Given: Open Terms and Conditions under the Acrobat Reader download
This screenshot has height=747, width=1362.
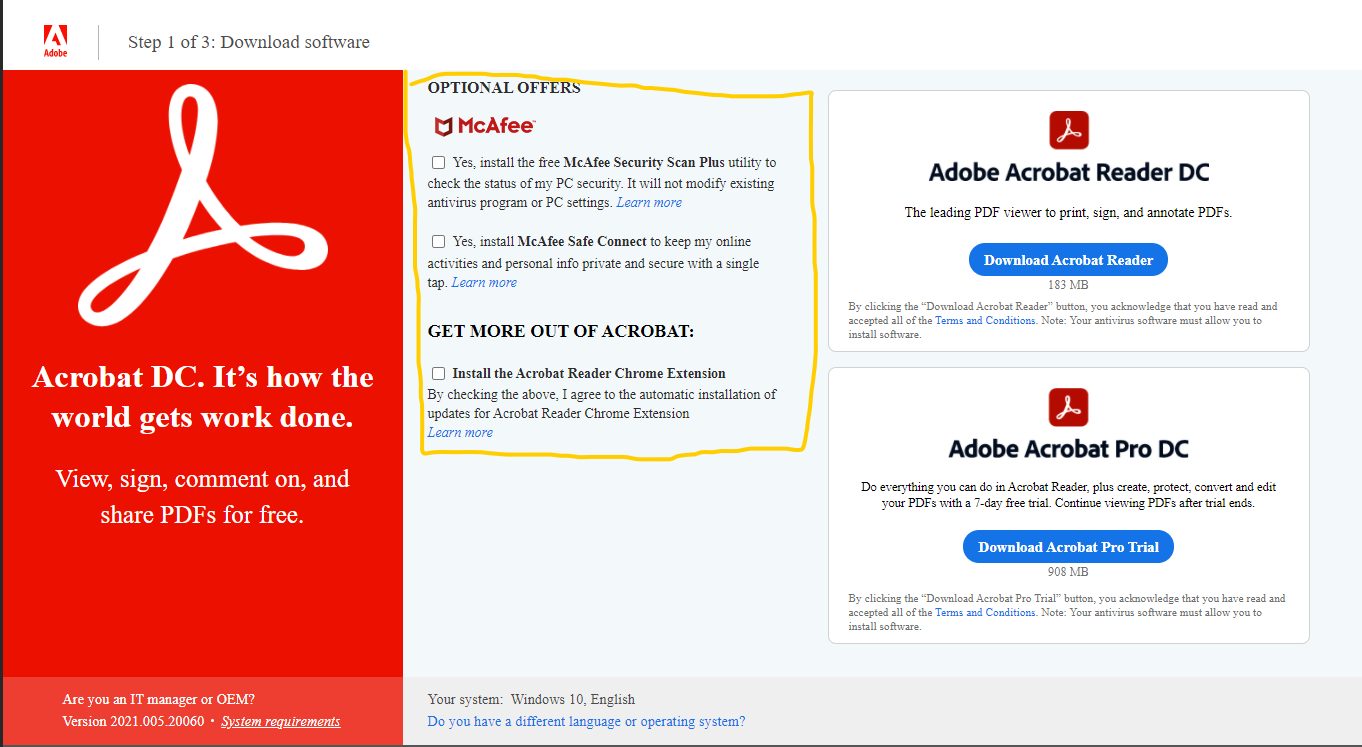Looking at the screenshot, I should (985, 321).
